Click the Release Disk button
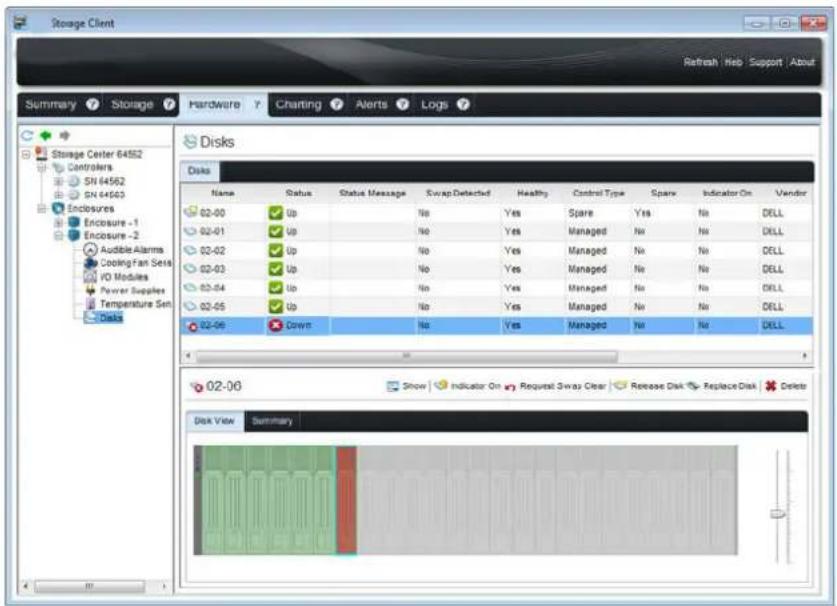This screenshot has width=837, height=606. [650, 385]
